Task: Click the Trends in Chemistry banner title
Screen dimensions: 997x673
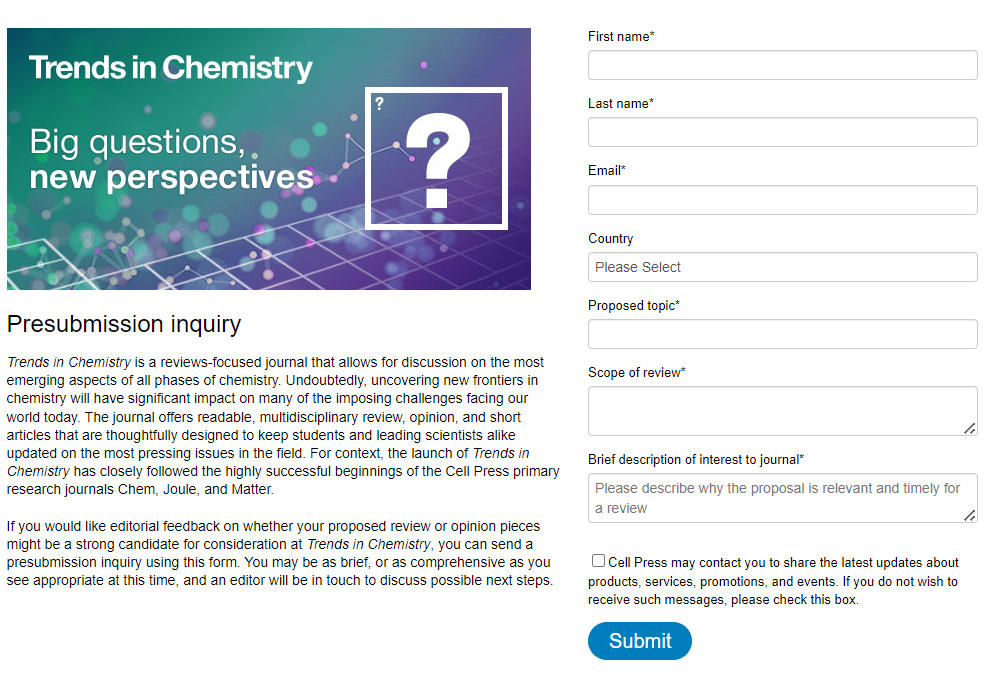Action: pyautogui.click(x=170, y=68)
